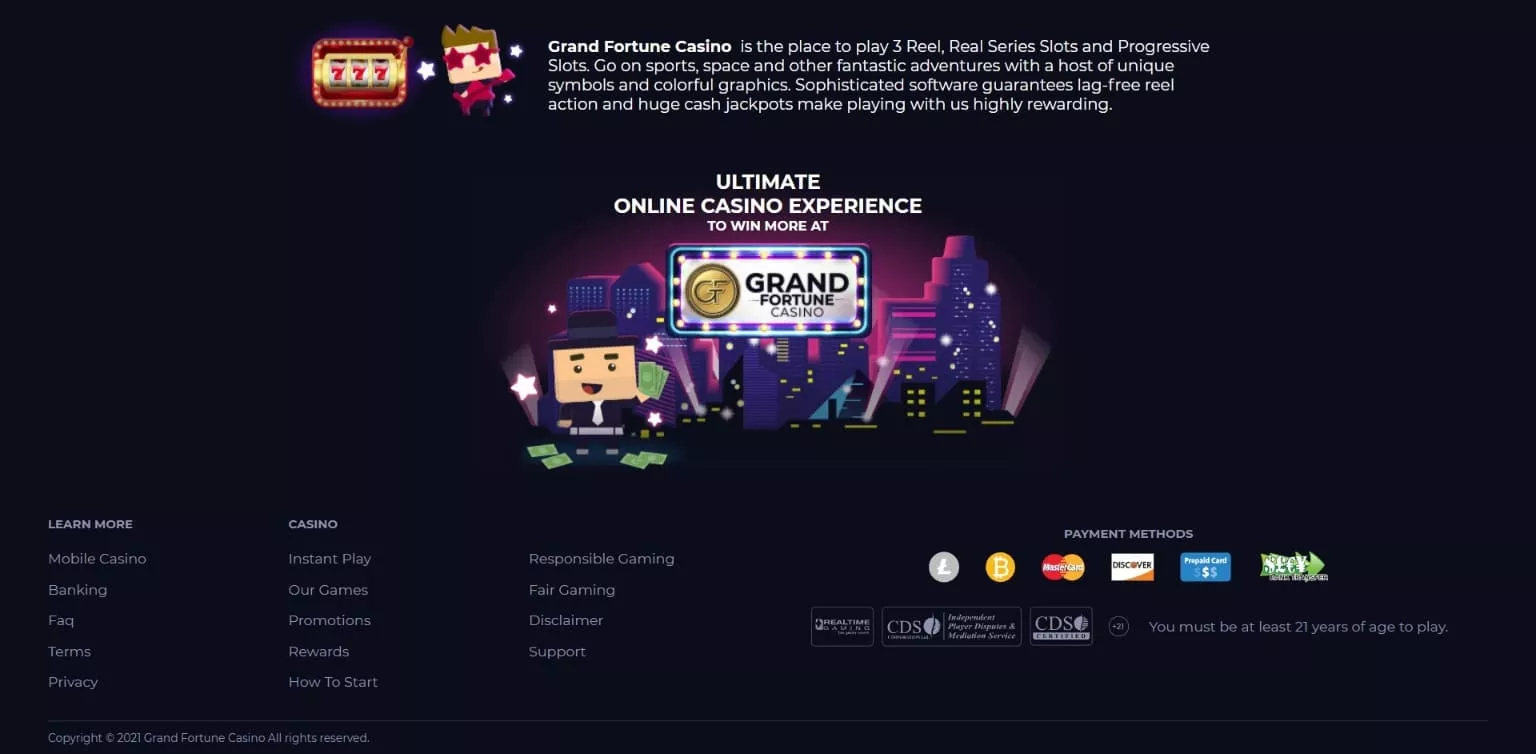View the Promotions page
The height and width of the screenshot is (754, 1536).
click(329, 620)
